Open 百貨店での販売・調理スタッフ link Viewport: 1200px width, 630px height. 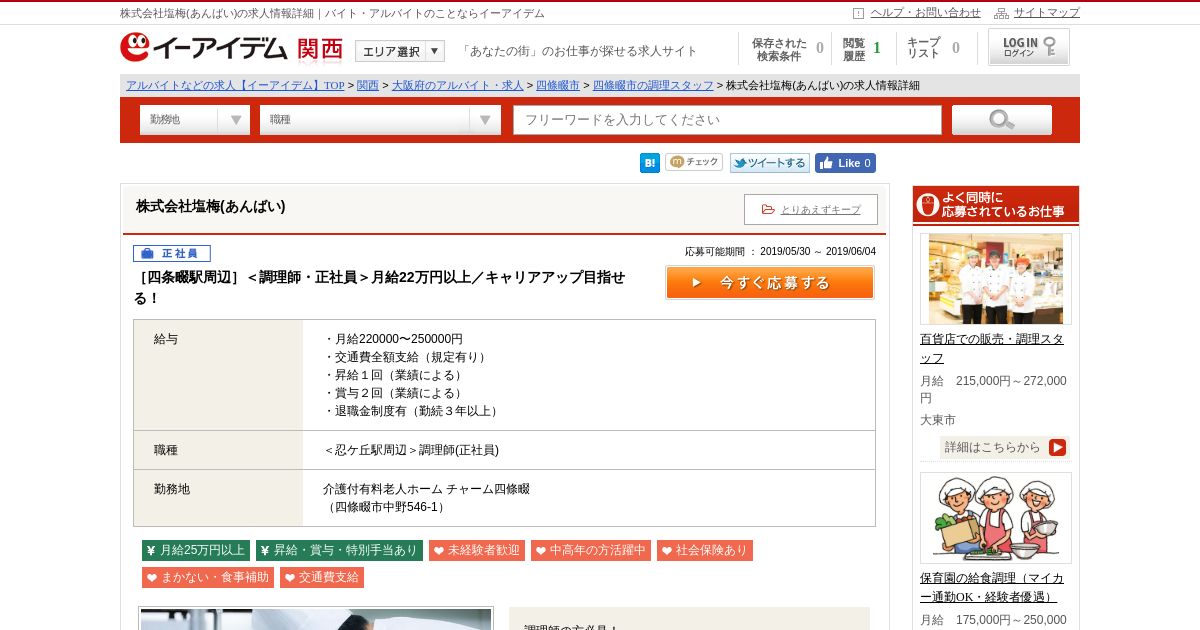(992, 348)
